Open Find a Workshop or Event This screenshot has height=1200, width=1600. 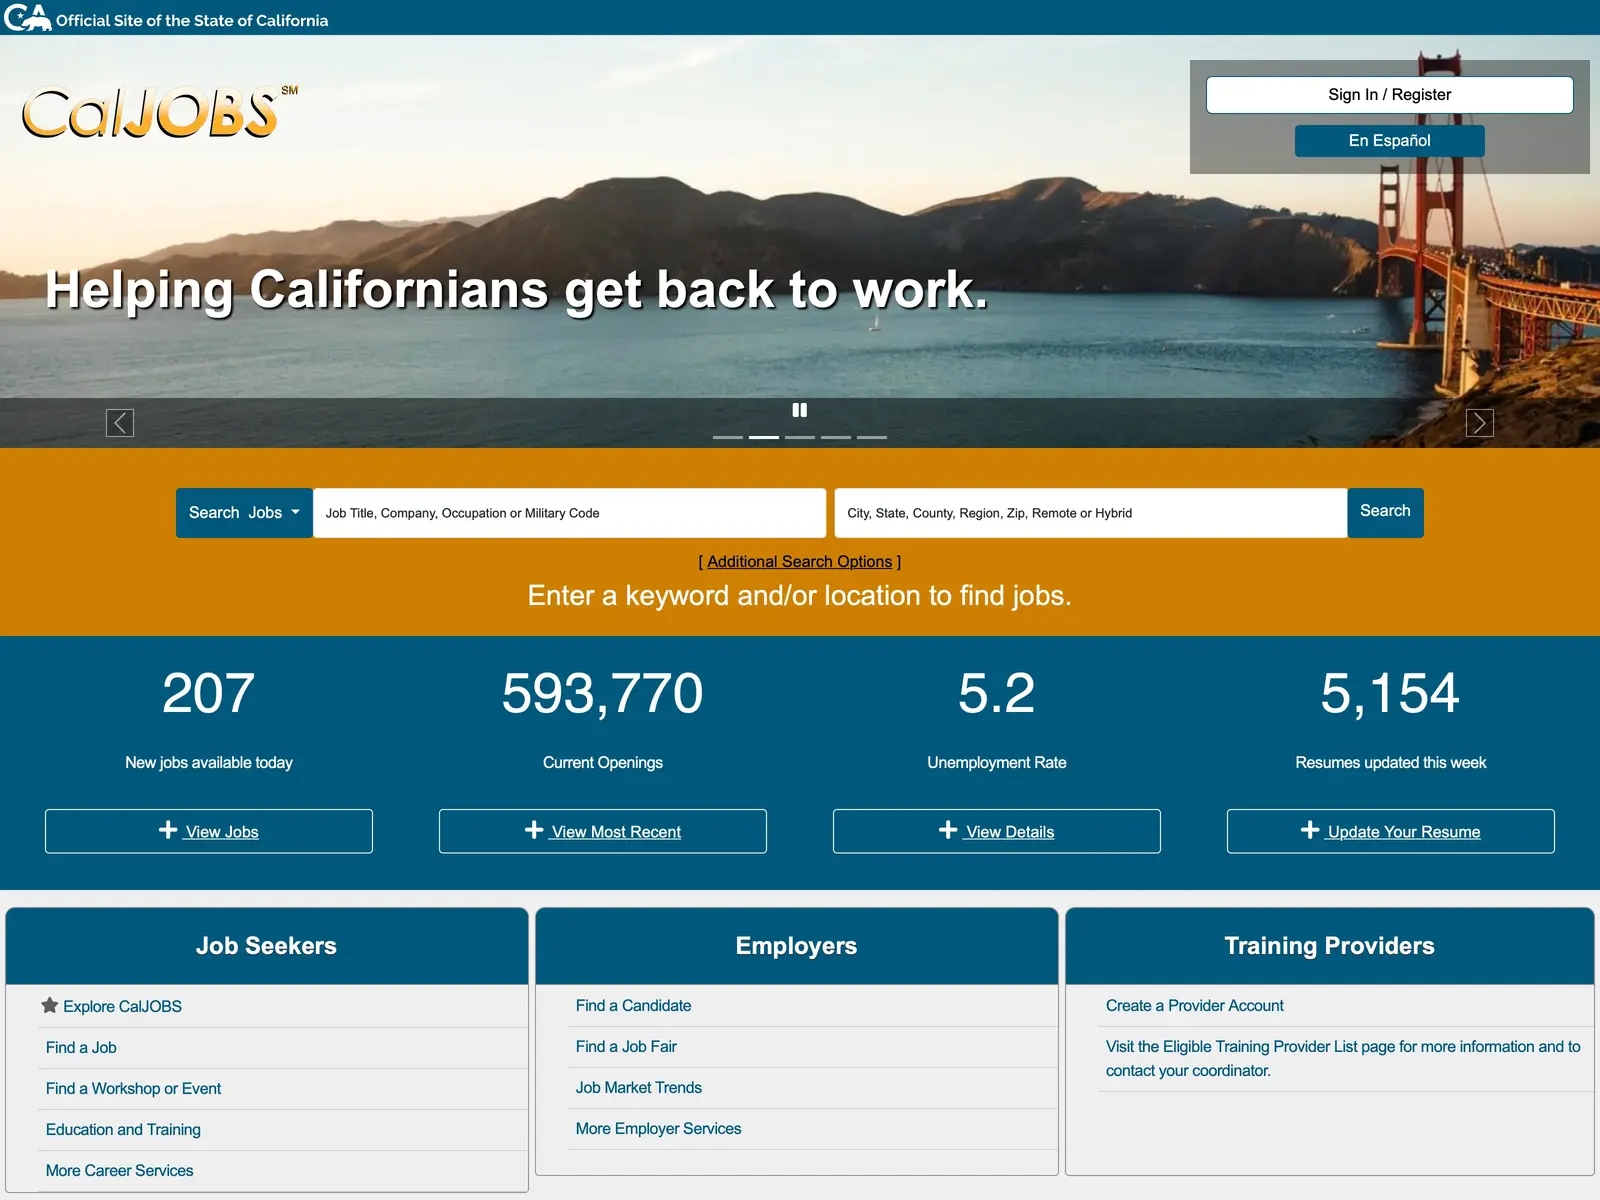pyautogui.click(x=133, y=1088)
